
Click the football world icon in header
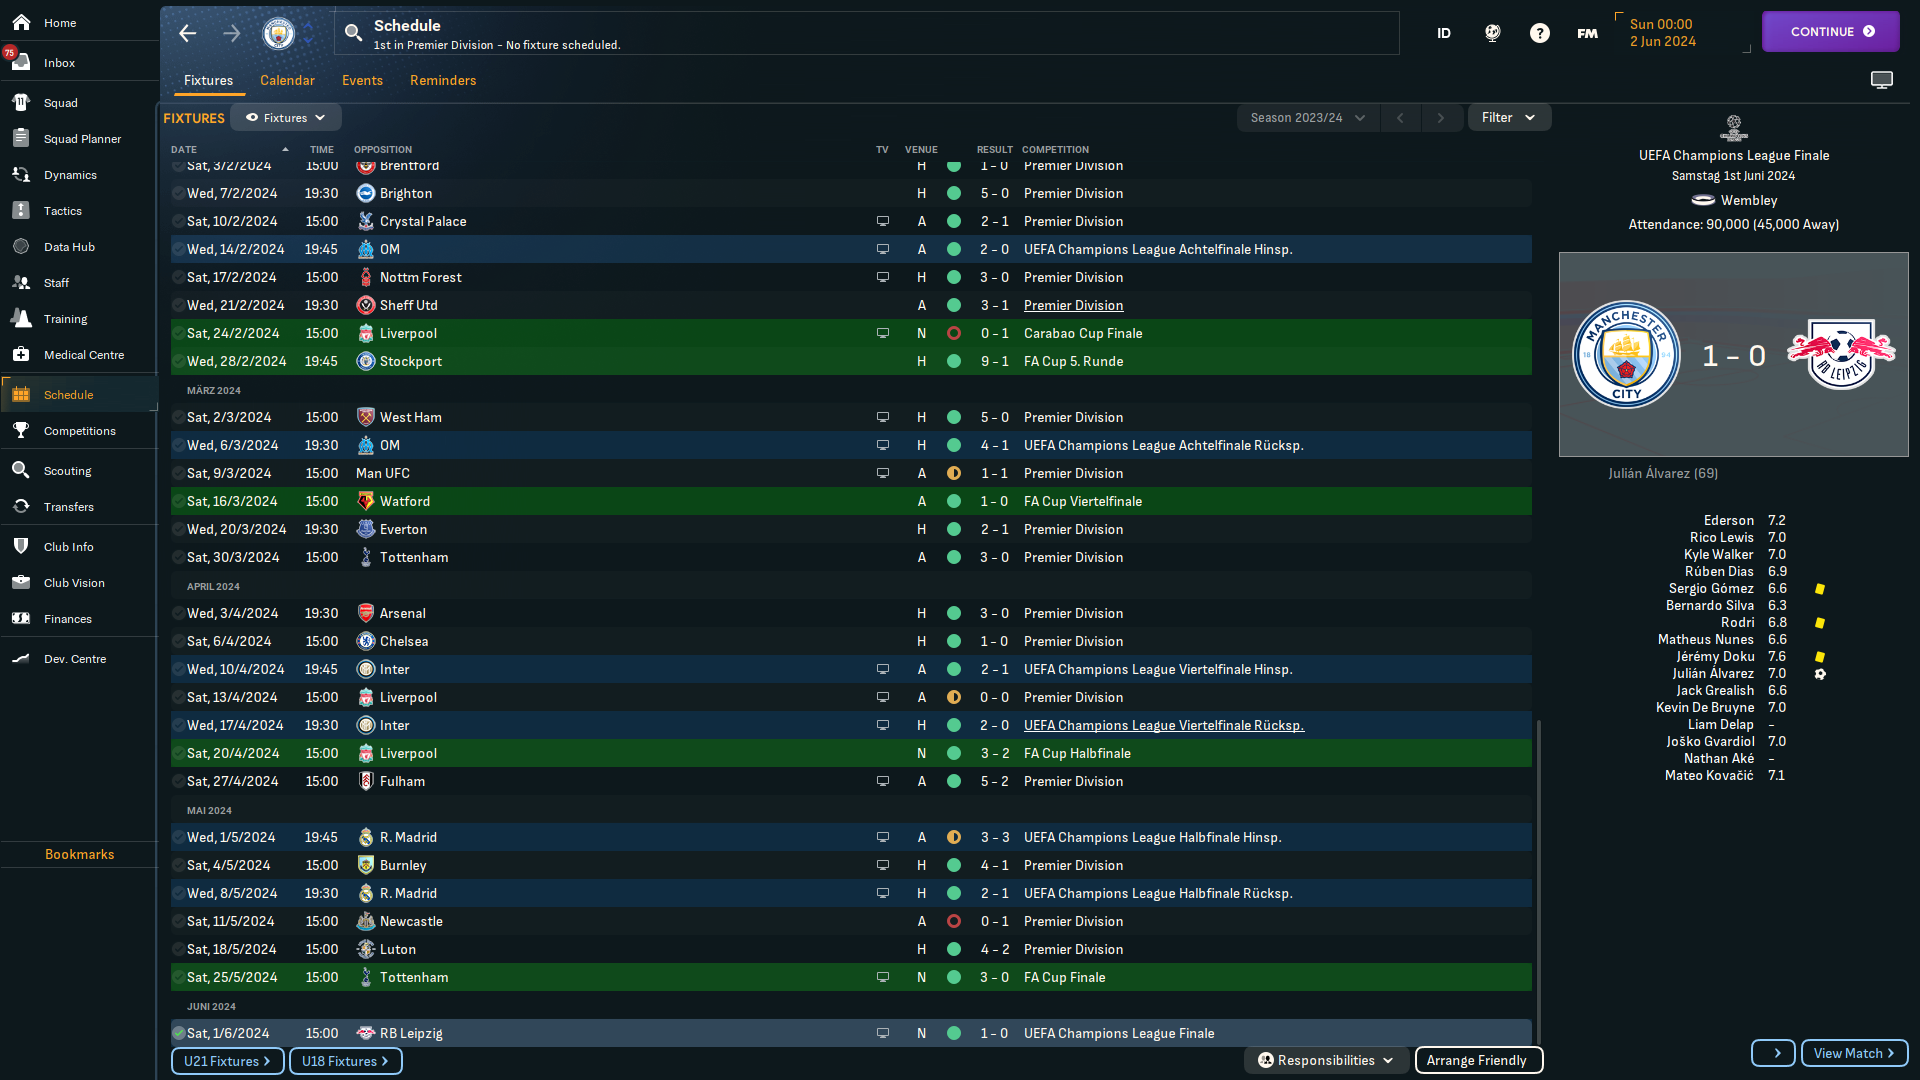[1492, 33]
